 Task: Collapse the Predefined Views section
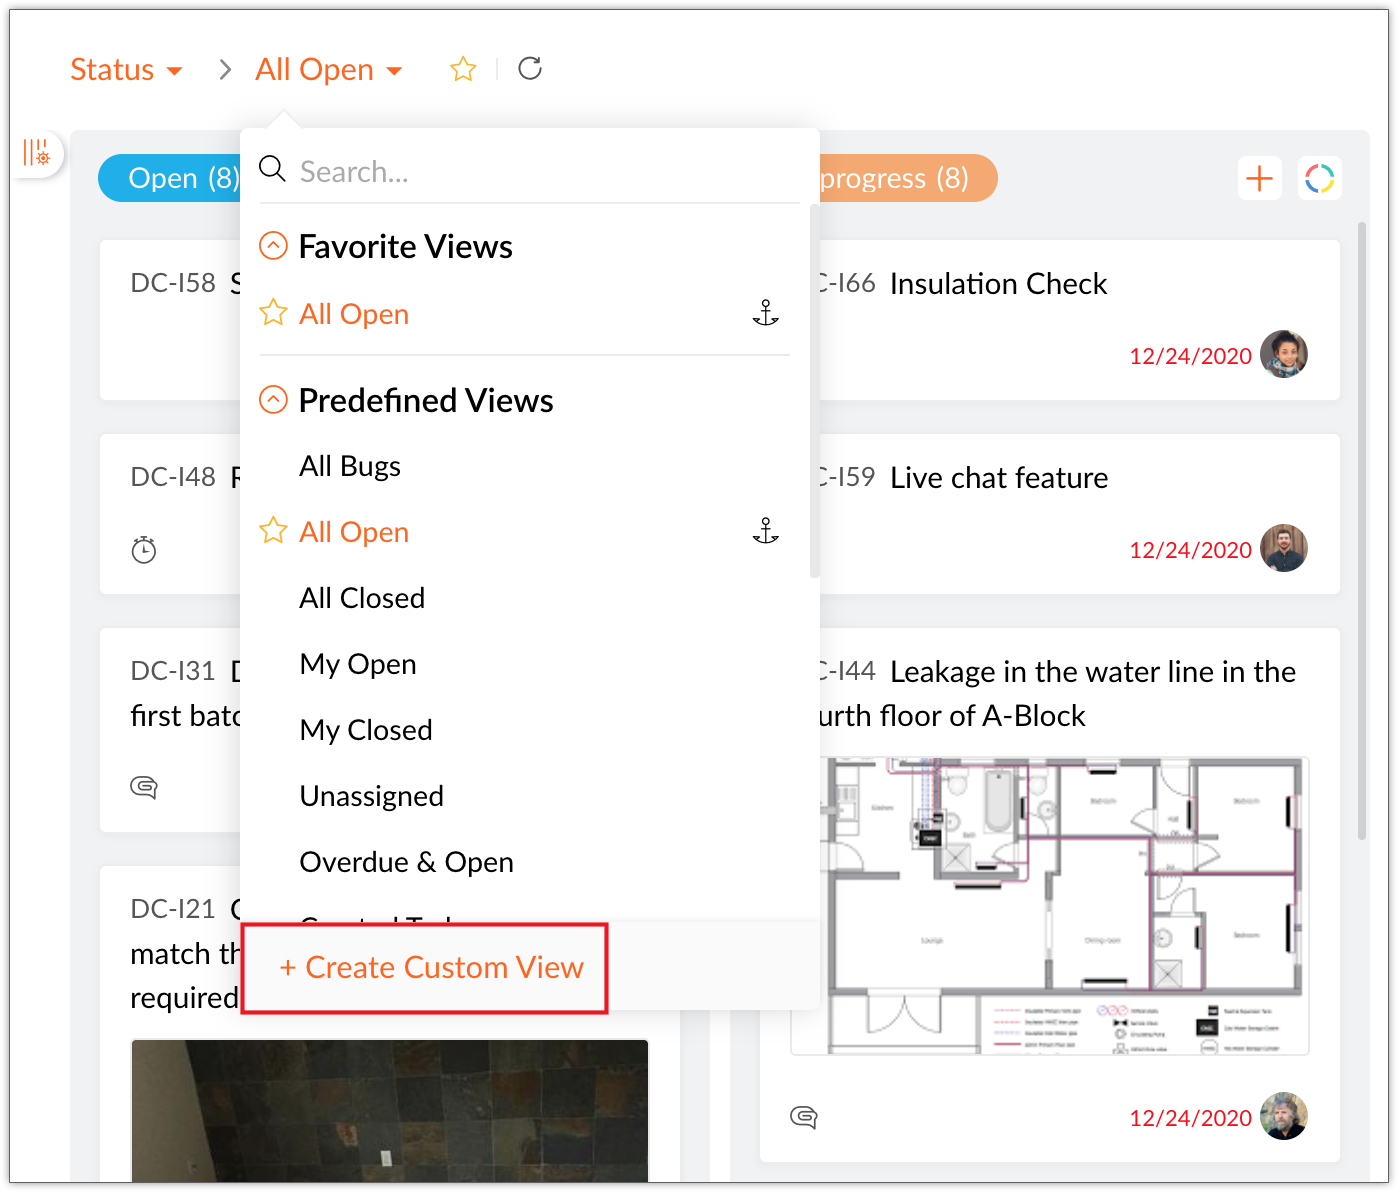coord(273,400)
